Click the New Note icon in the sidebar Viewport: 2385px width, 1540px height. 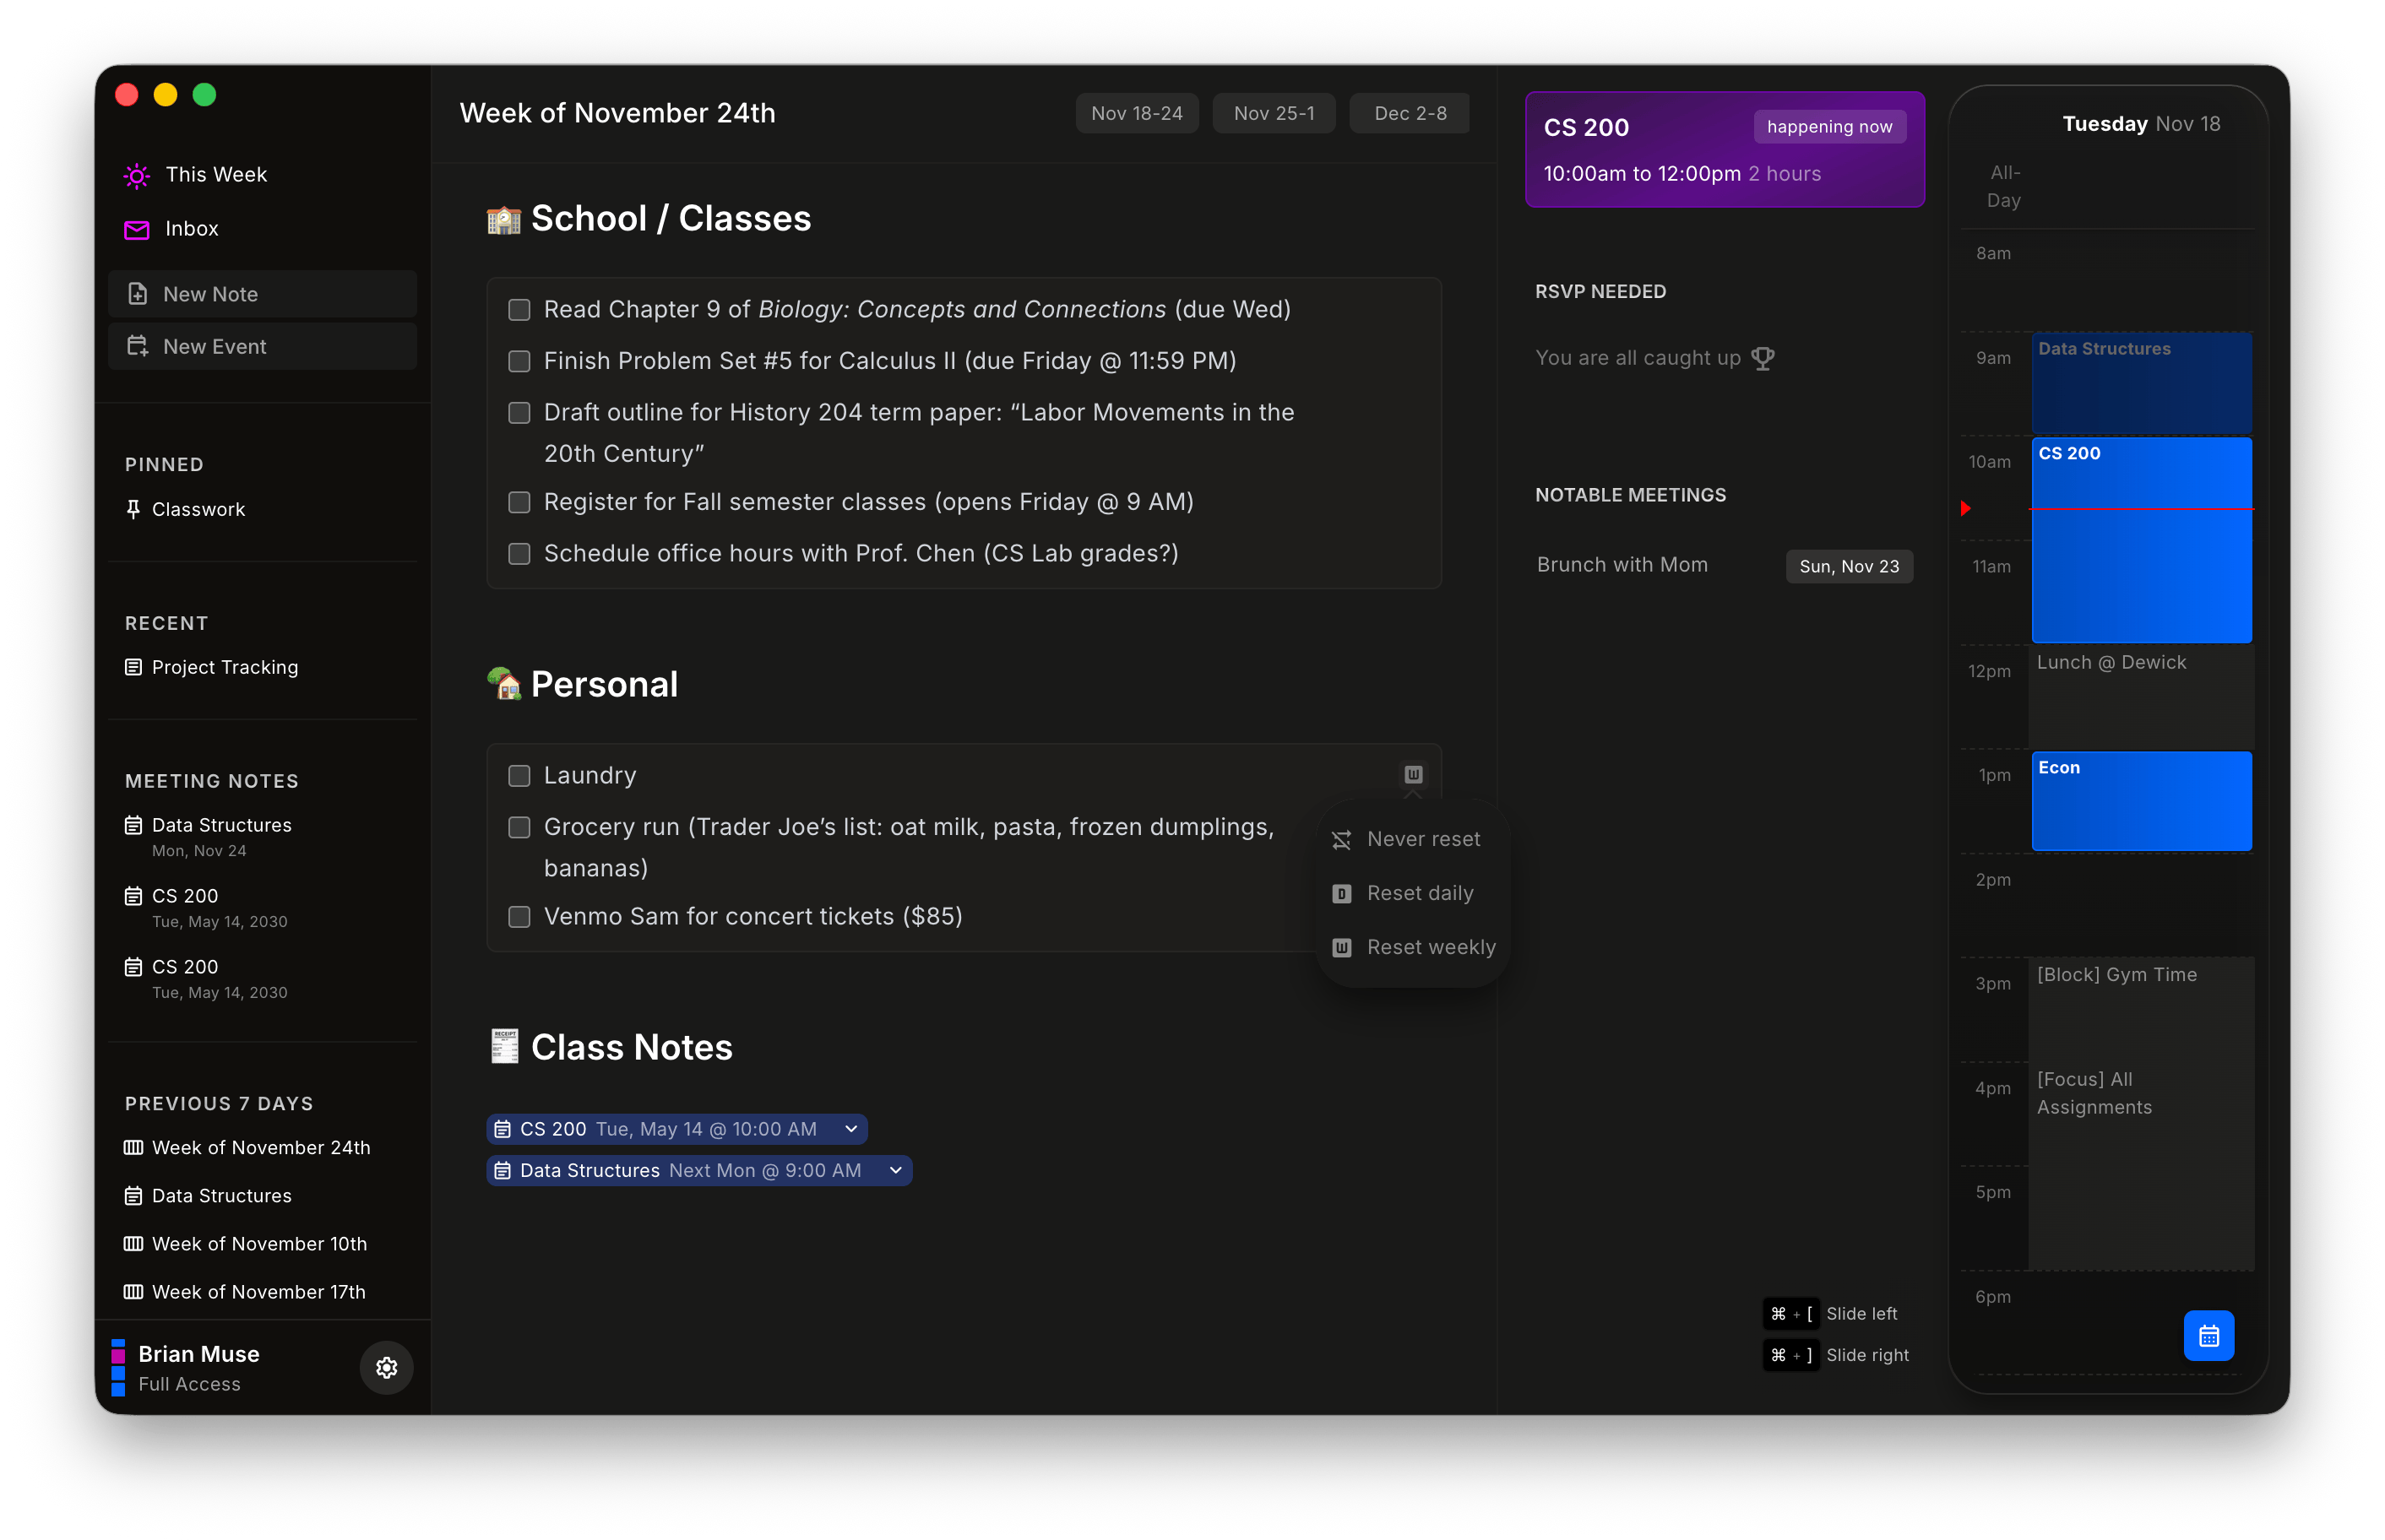(x=138, y=293)
